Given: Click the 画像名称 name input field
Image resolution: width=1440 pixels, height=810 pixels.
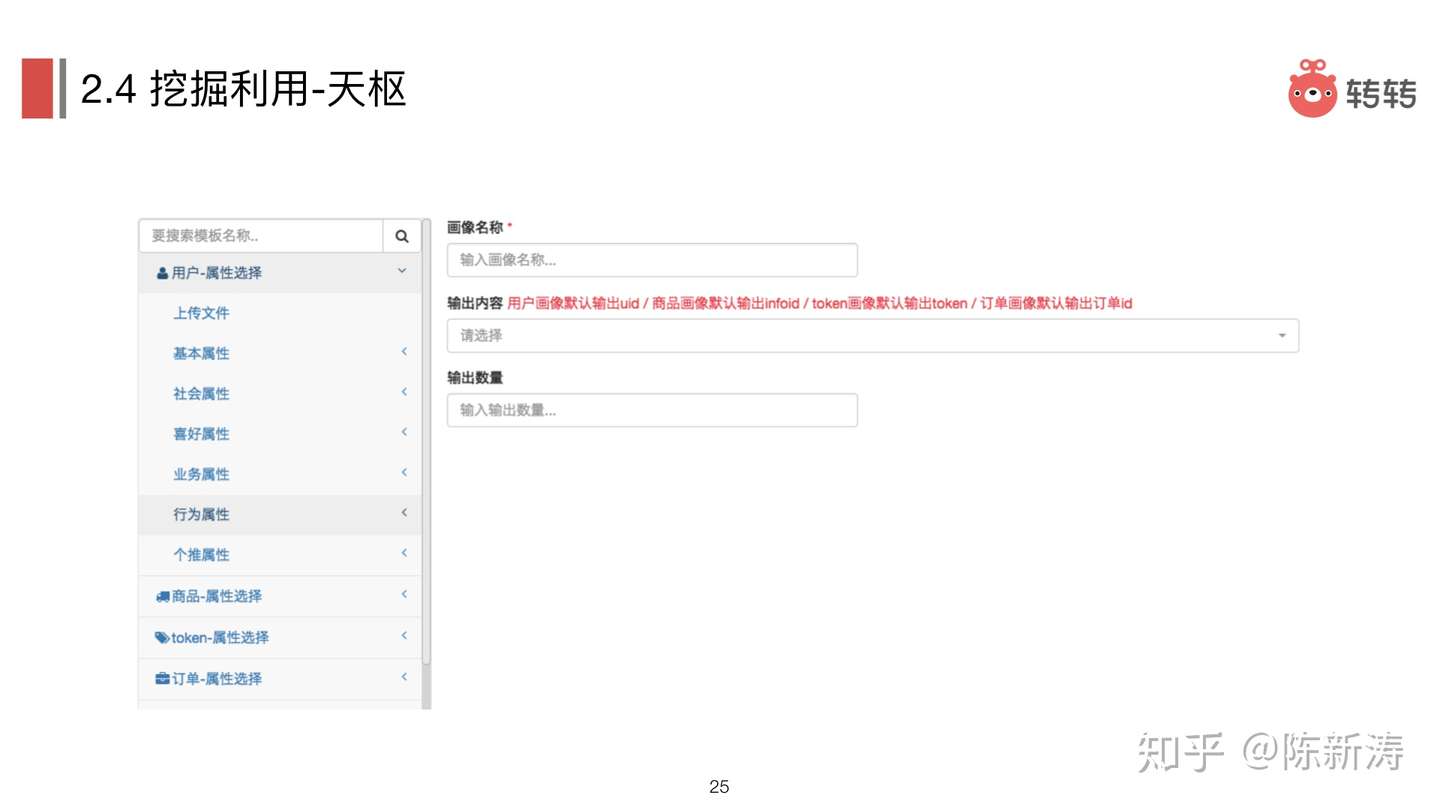Looking at the screenshot, I should coord(651,259).
